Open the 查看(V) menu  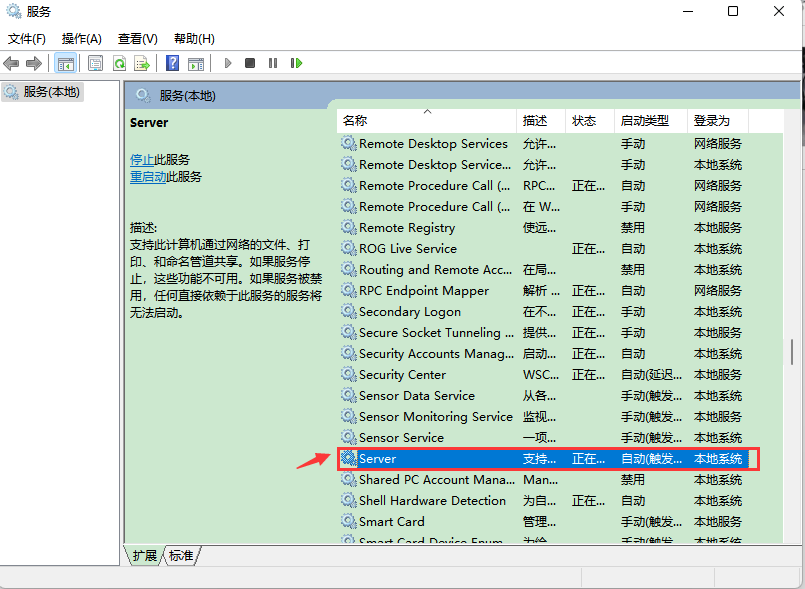click(137, 39)
